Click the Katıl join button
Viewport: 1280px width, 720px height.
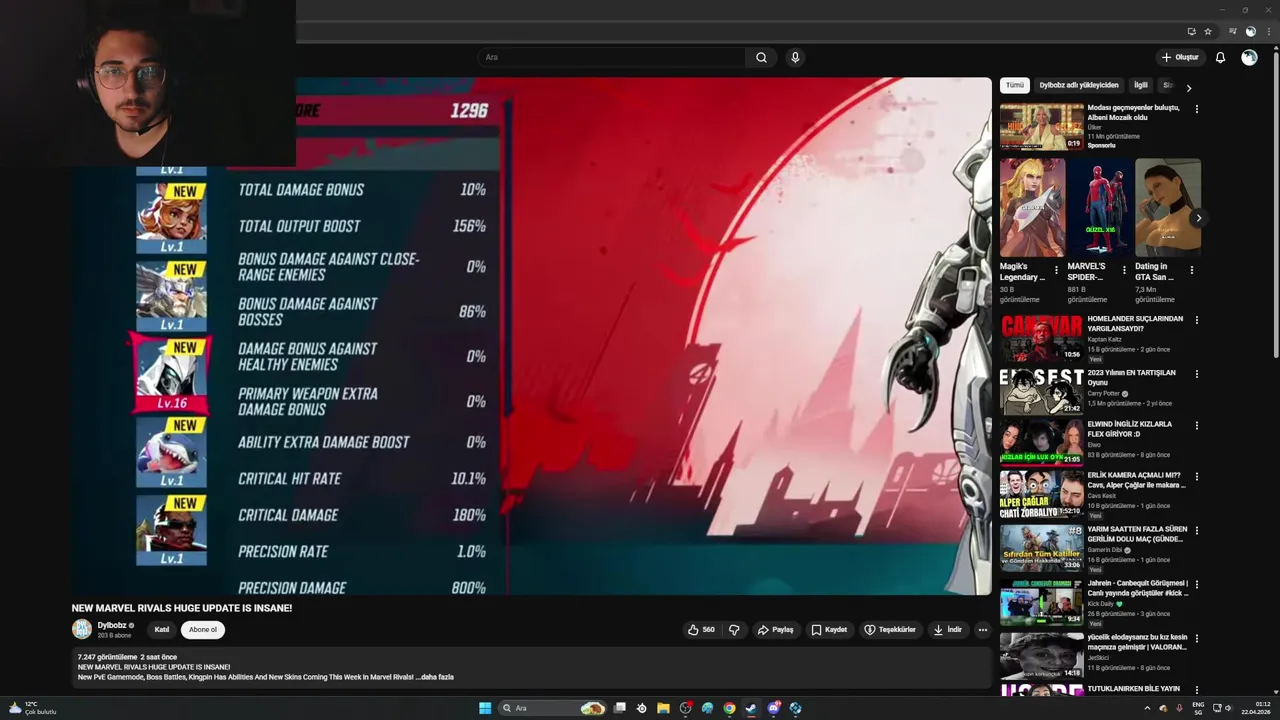coord(162,630)
